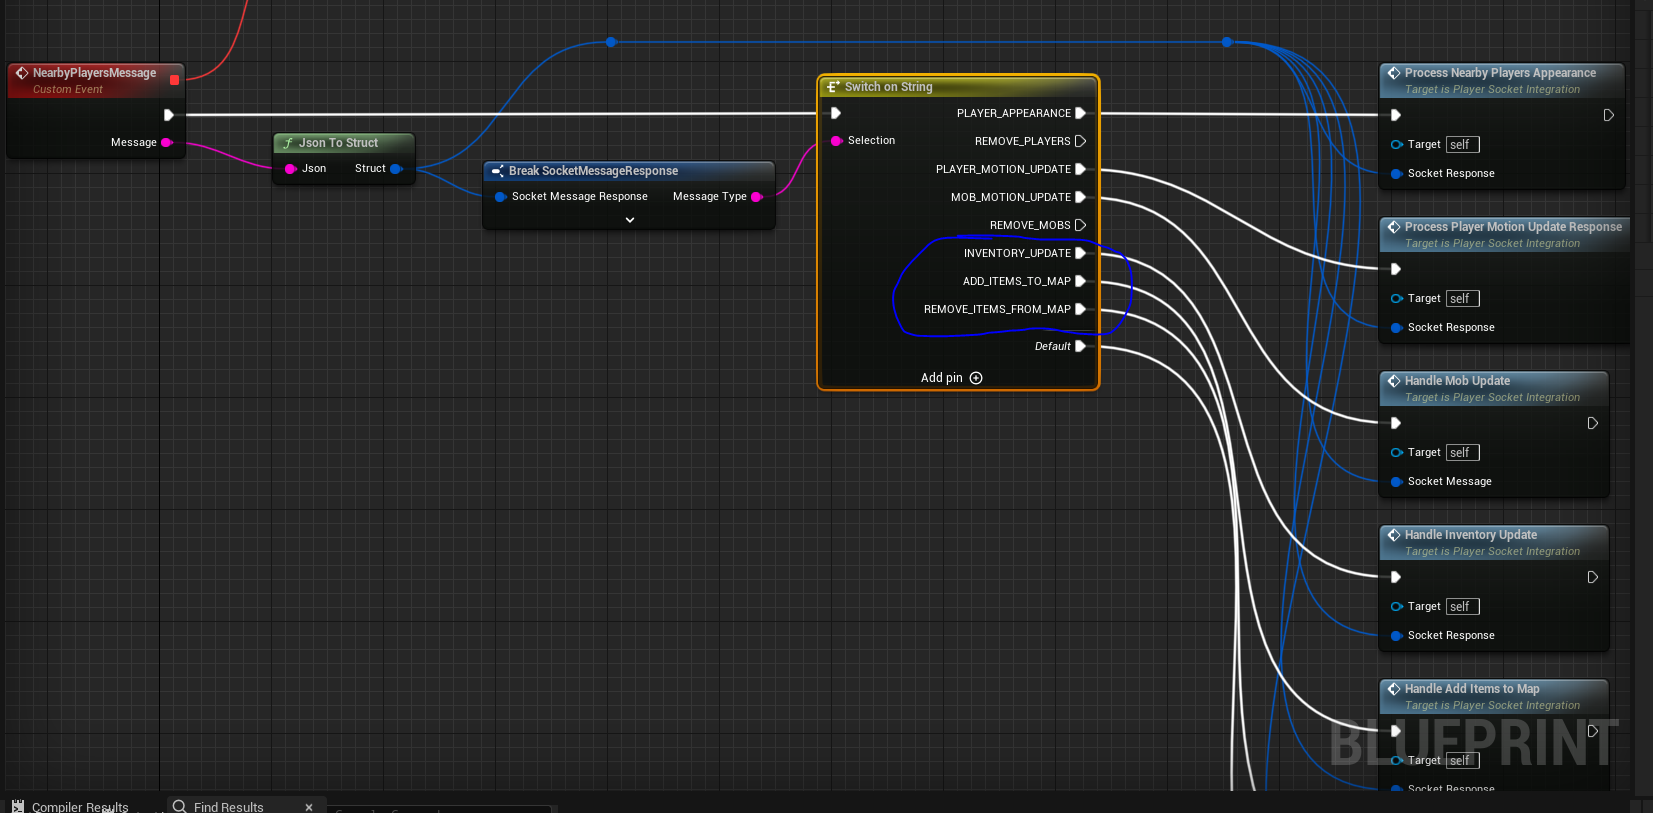
Task: Click the Struct output pin
Action: pyautogui.click(x=396, y=169)
